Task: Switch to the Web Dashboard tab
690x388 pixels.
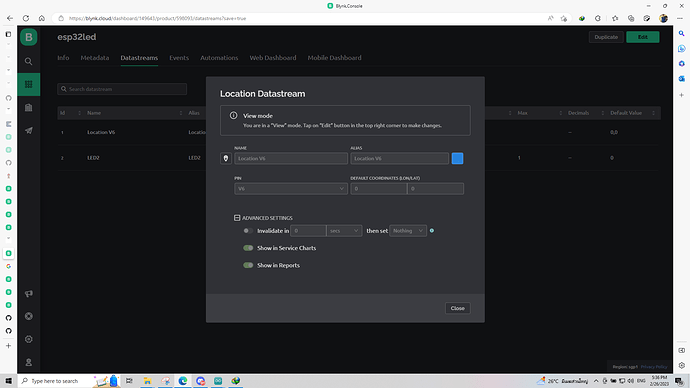Action: pyautogui.click(x=273, y=58)
